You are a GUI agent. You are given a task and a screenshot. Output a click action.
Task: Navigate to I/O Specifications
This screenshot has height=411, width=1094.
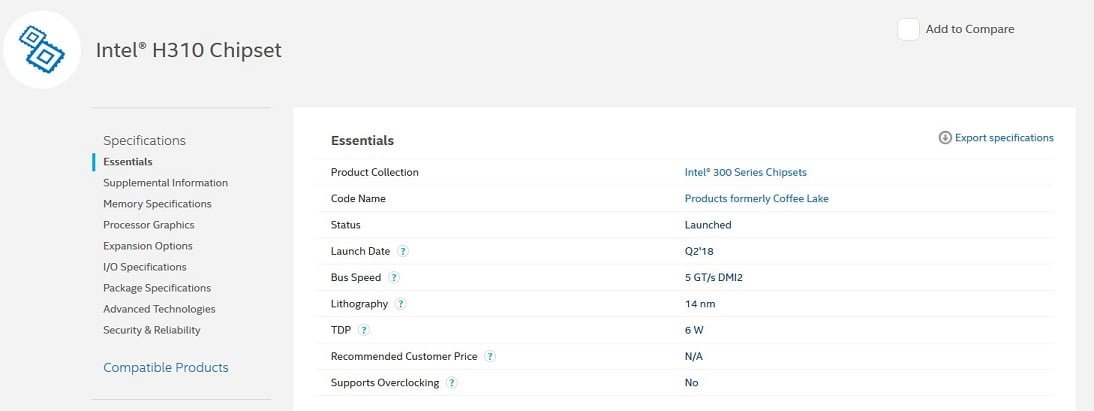(x=145, y=267)
